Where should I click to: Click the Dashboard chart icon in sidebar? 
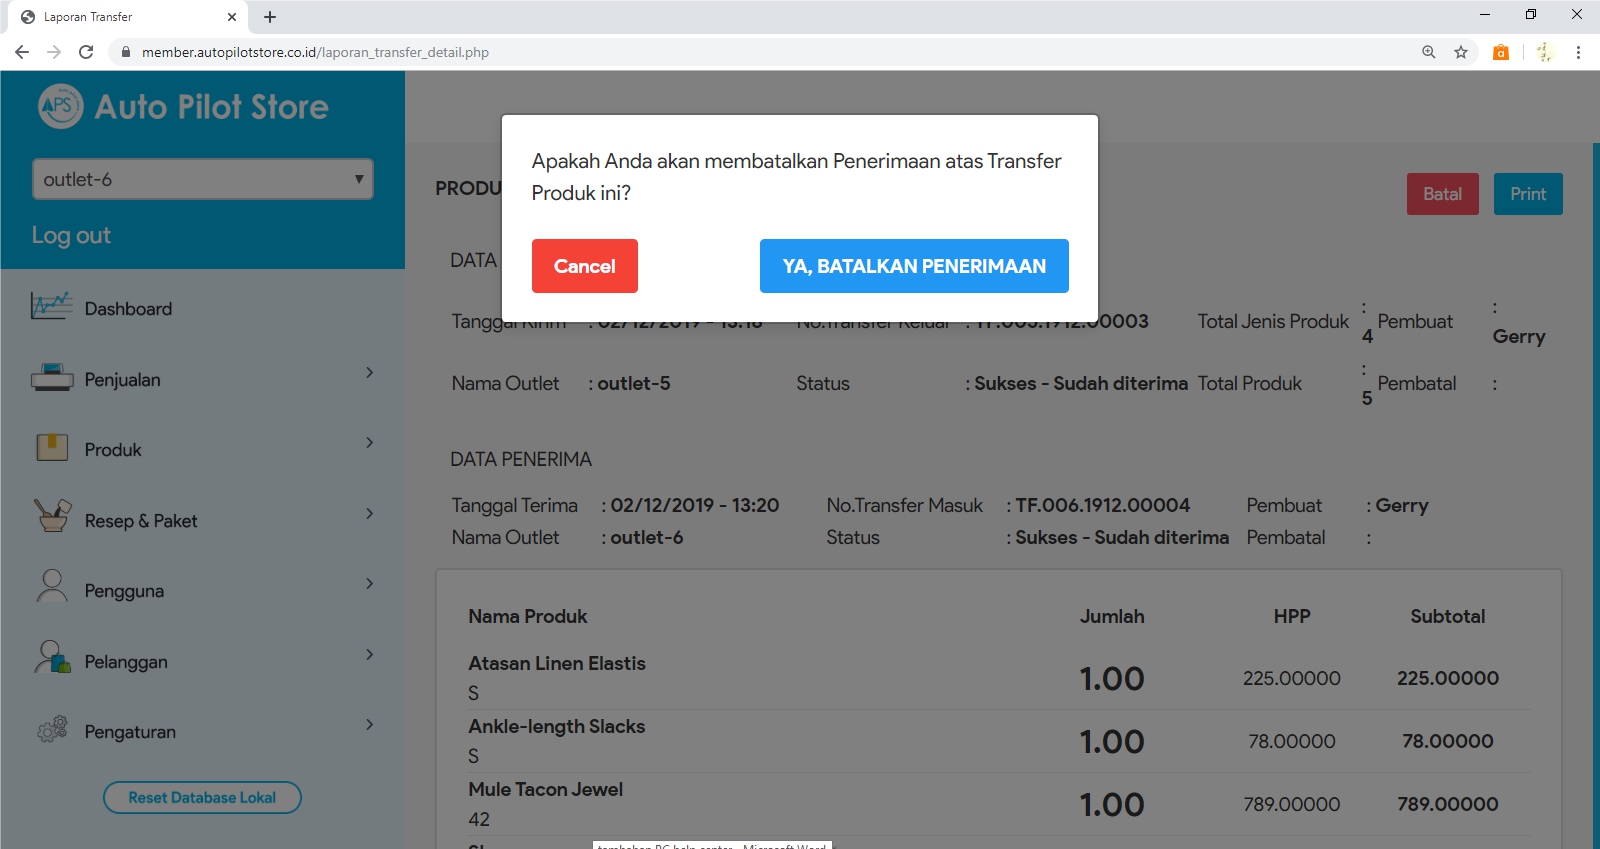click(x=51, y=306)
